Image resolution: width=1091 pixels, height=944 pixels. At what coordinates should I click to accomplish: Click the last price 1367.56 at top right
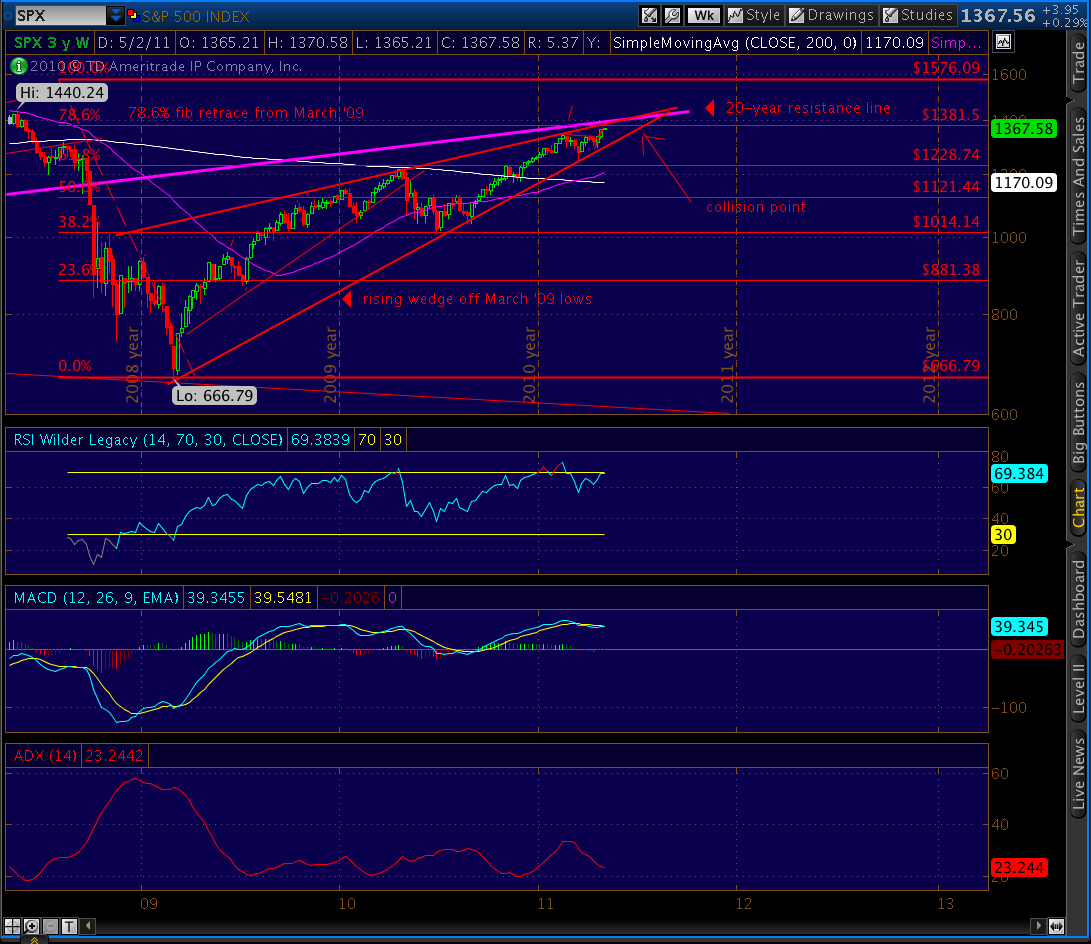tap(998, 15)
